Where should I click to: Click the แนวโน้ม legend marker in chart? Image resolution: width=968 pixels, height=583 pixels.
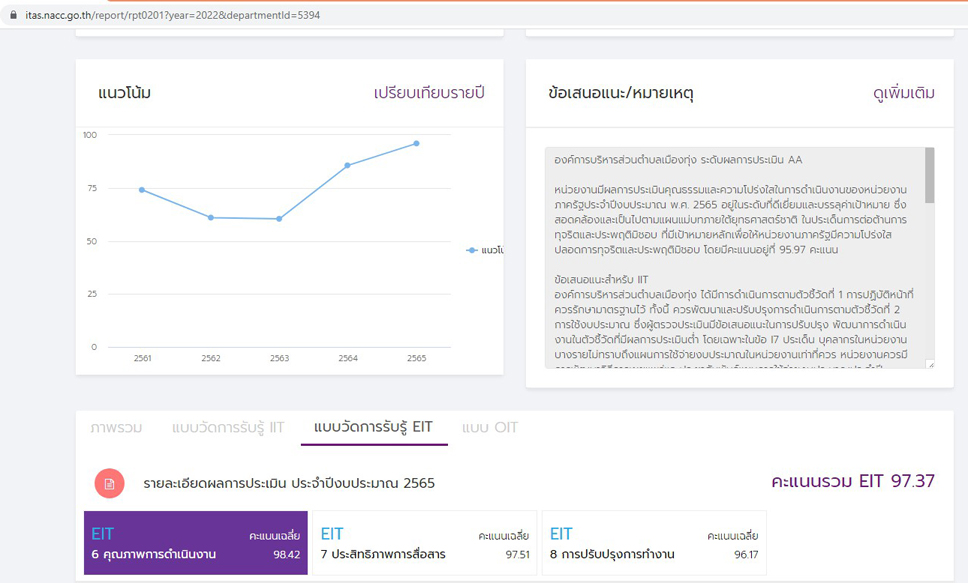click(x=472, y=250)
